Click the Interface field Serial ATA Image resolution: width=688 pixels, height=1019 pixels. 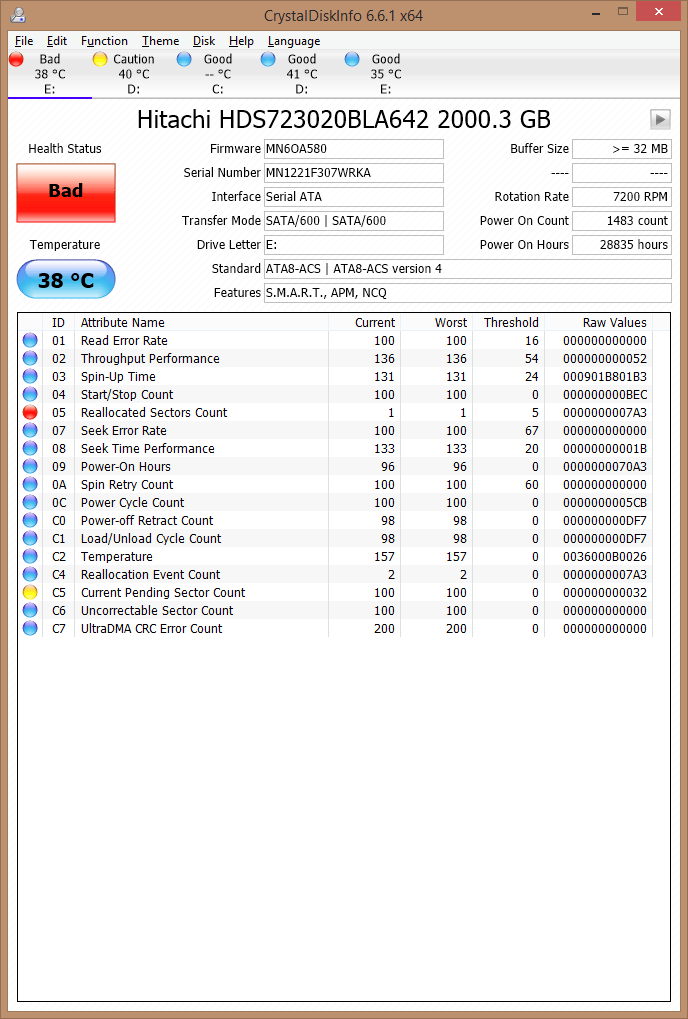pyautogui.click(x=353, y=197)
